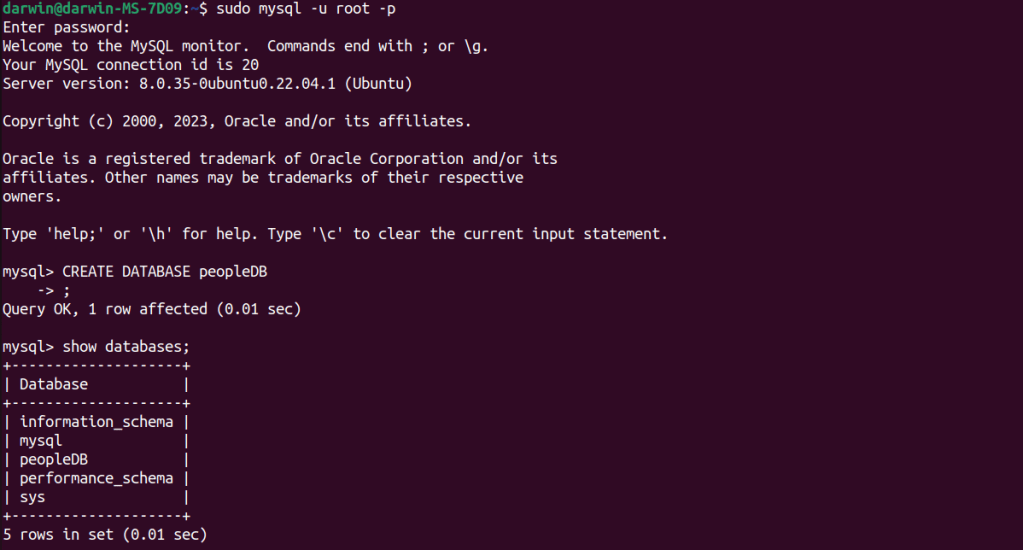Click the "5 rows in set" result line
1023x550 pixels.
coord(104,535)
